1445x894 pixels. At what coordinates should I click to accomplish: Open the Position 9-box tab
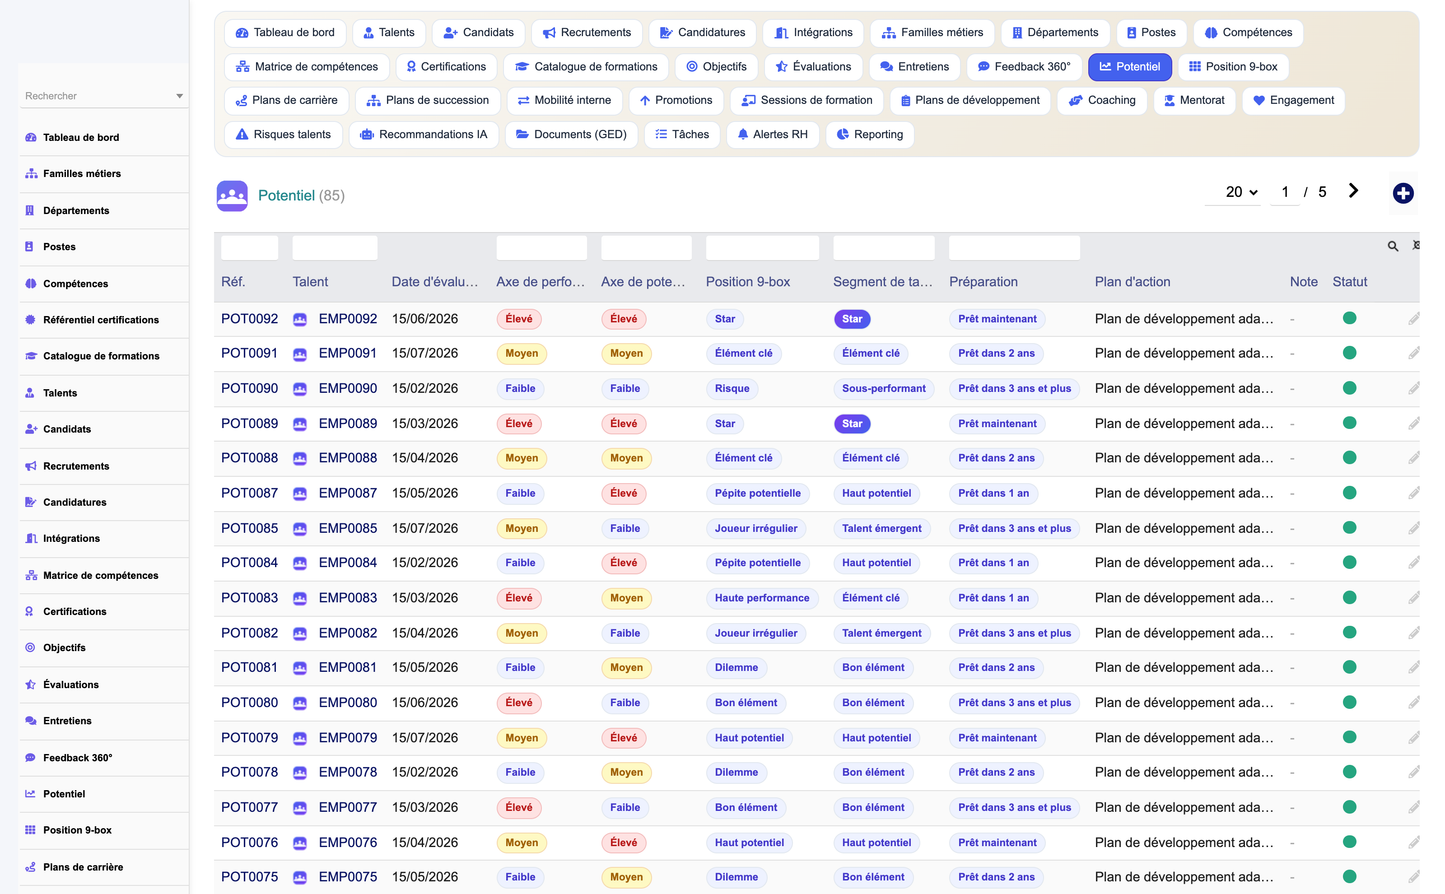point(1233,67)
